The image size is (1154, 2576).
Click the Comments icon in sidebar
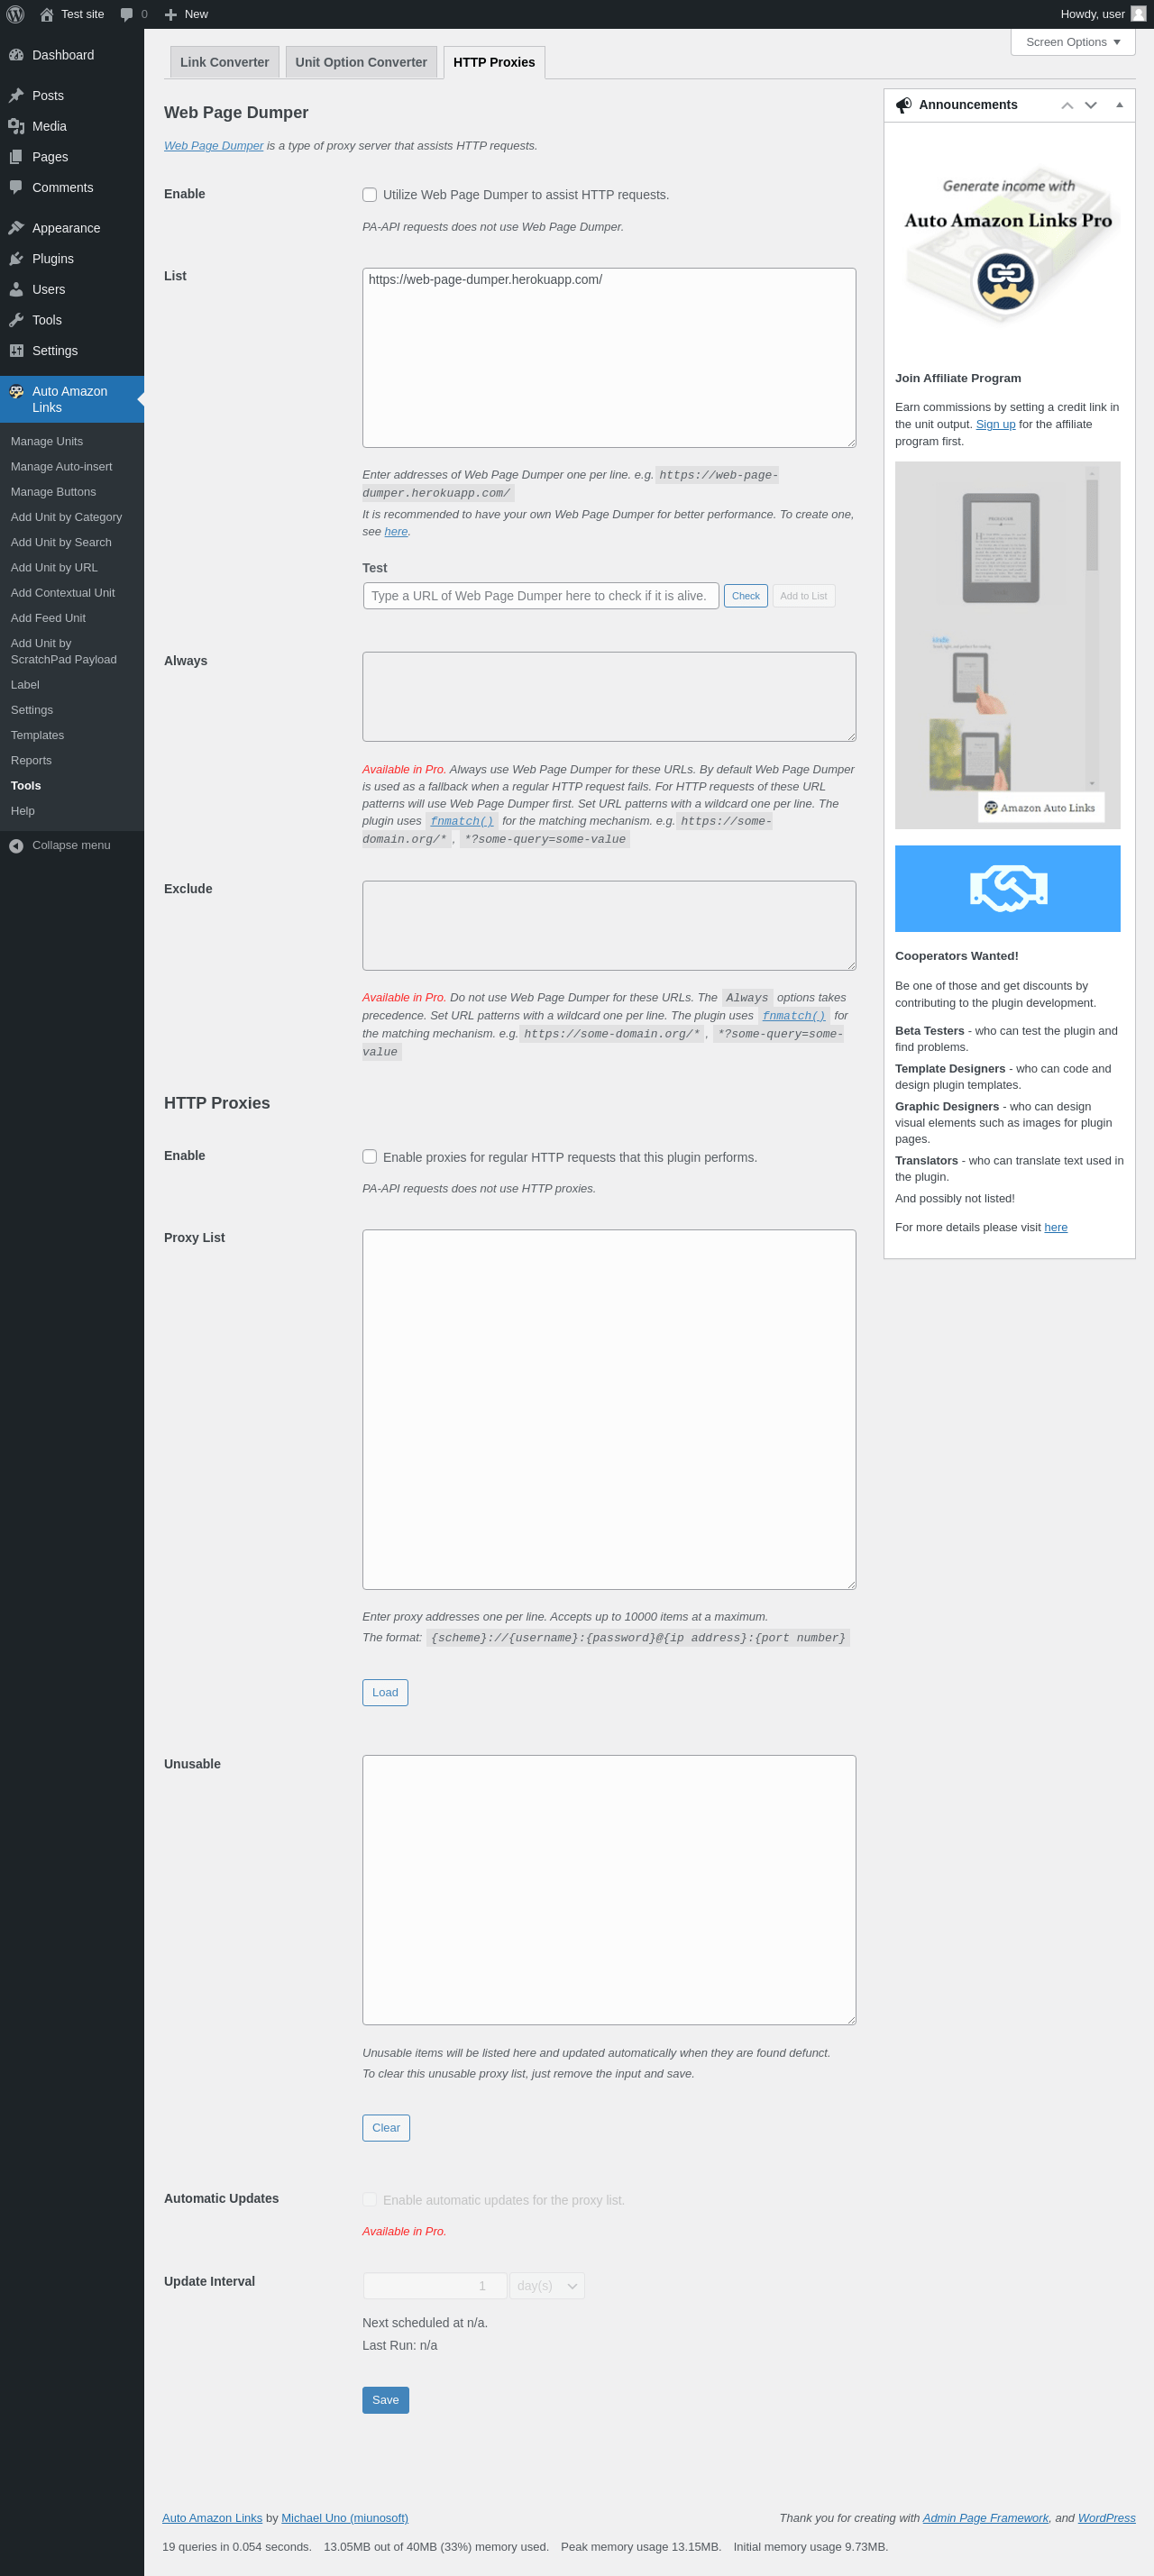[x=16, y=188]
